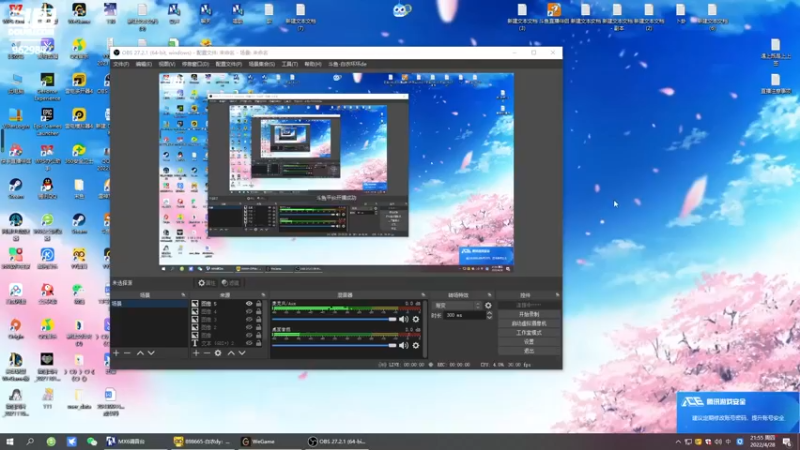Click the 退出 exit button in OBS

[529, 351]
